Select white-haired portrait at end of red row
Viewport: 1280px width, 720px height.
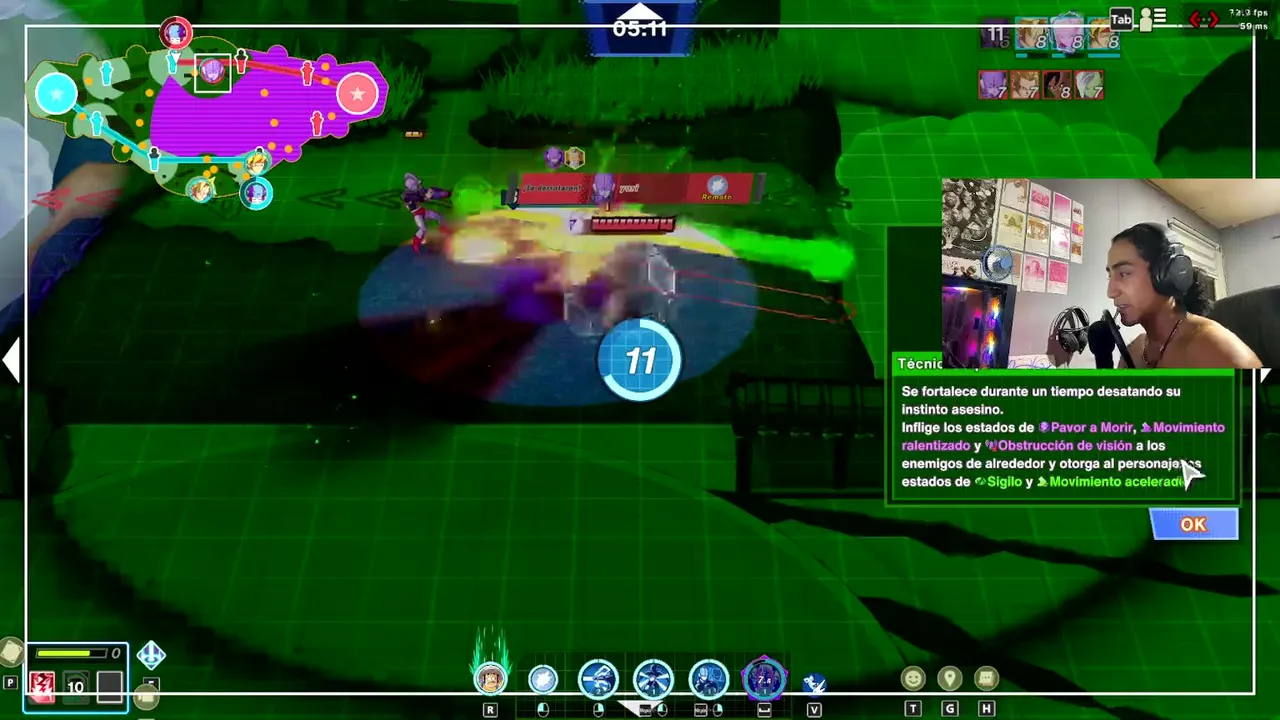pyautogui.click(x=1089, y=84)
